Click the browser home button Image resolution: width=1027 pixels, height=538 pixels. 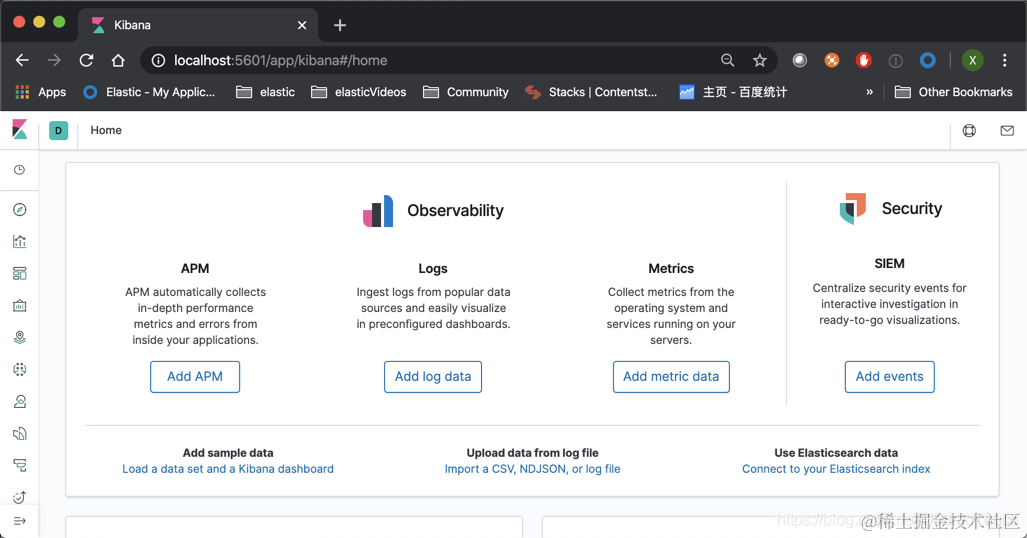click(118, 60)
